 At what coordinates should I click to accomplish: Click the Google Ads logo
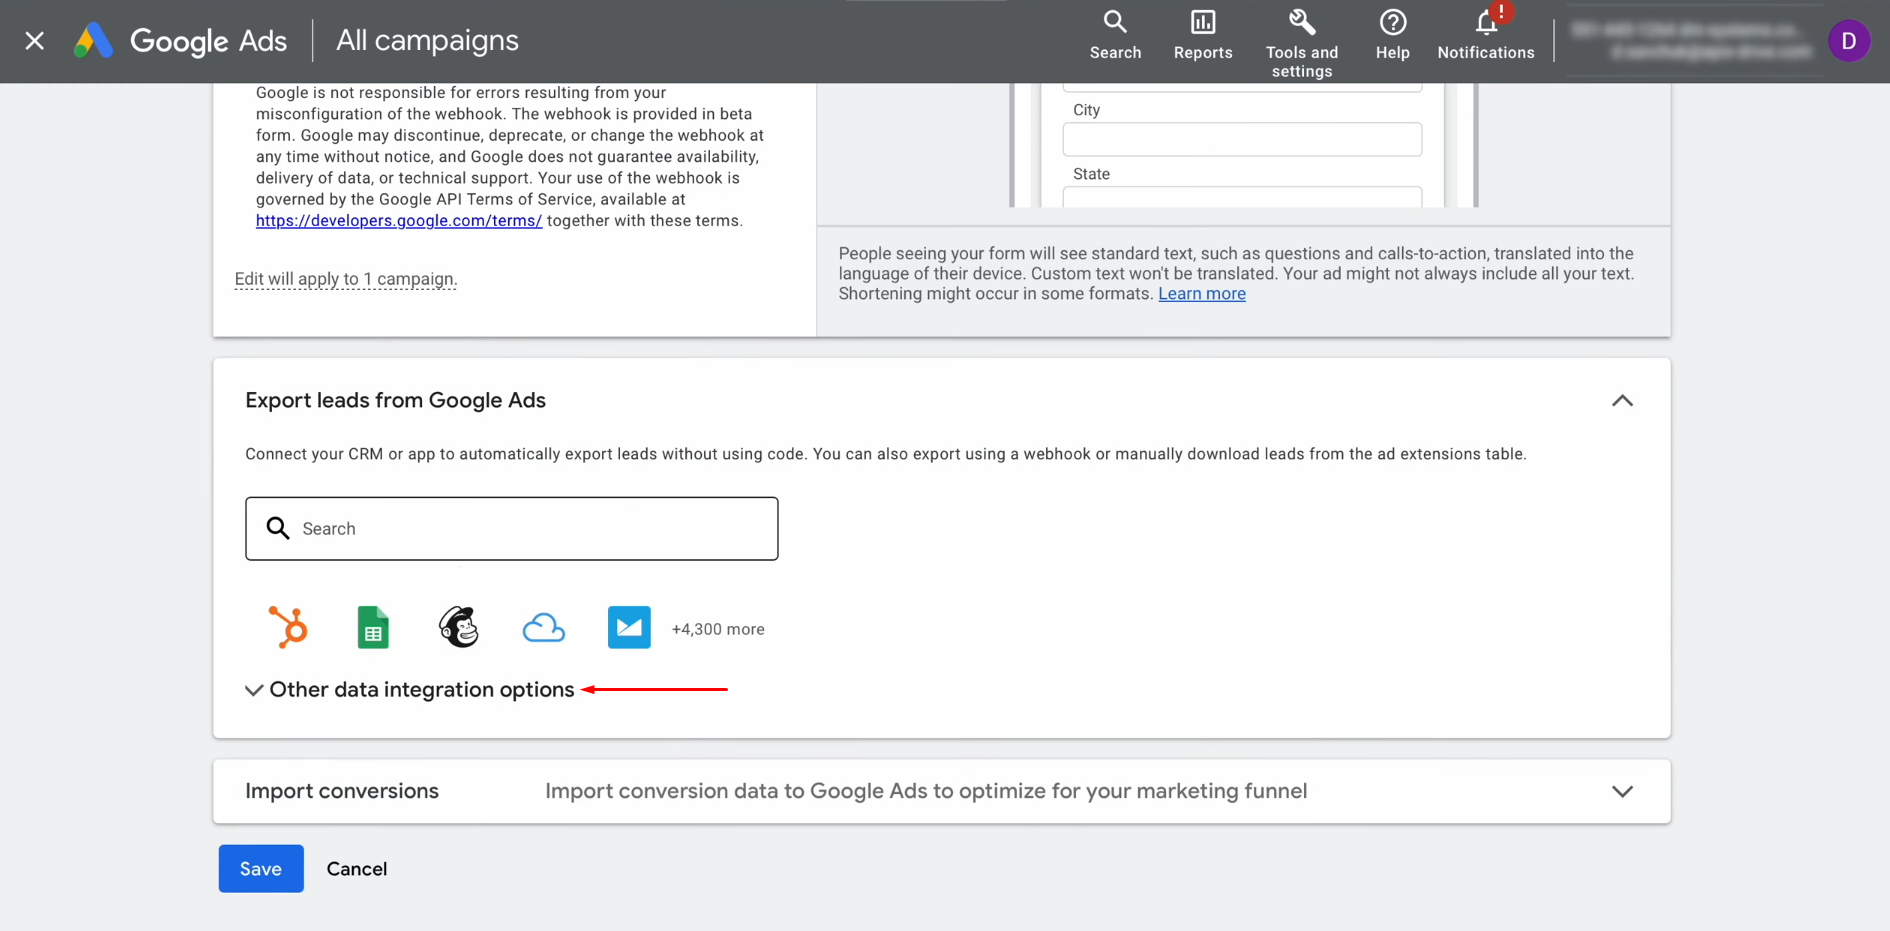pyautogui.click(x=180, y=40)
